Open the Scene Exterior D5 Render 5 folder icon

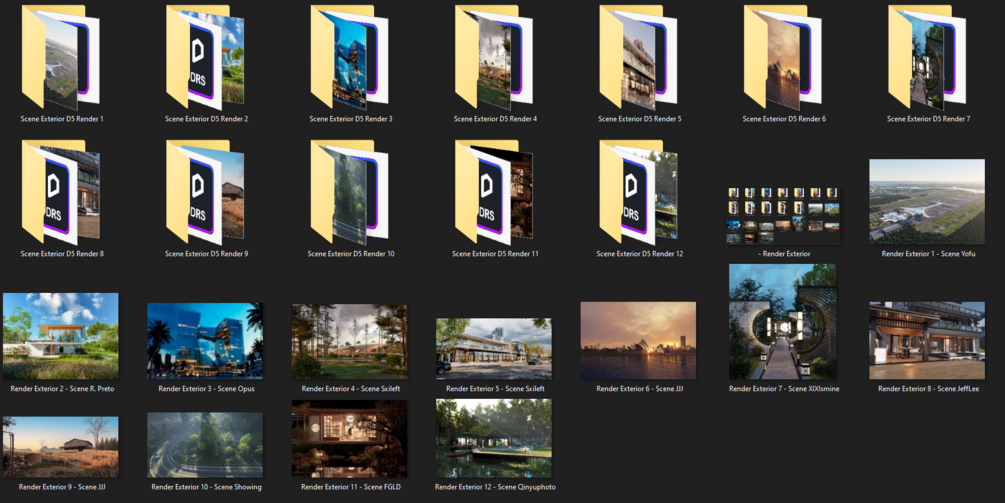click(638, 58)
